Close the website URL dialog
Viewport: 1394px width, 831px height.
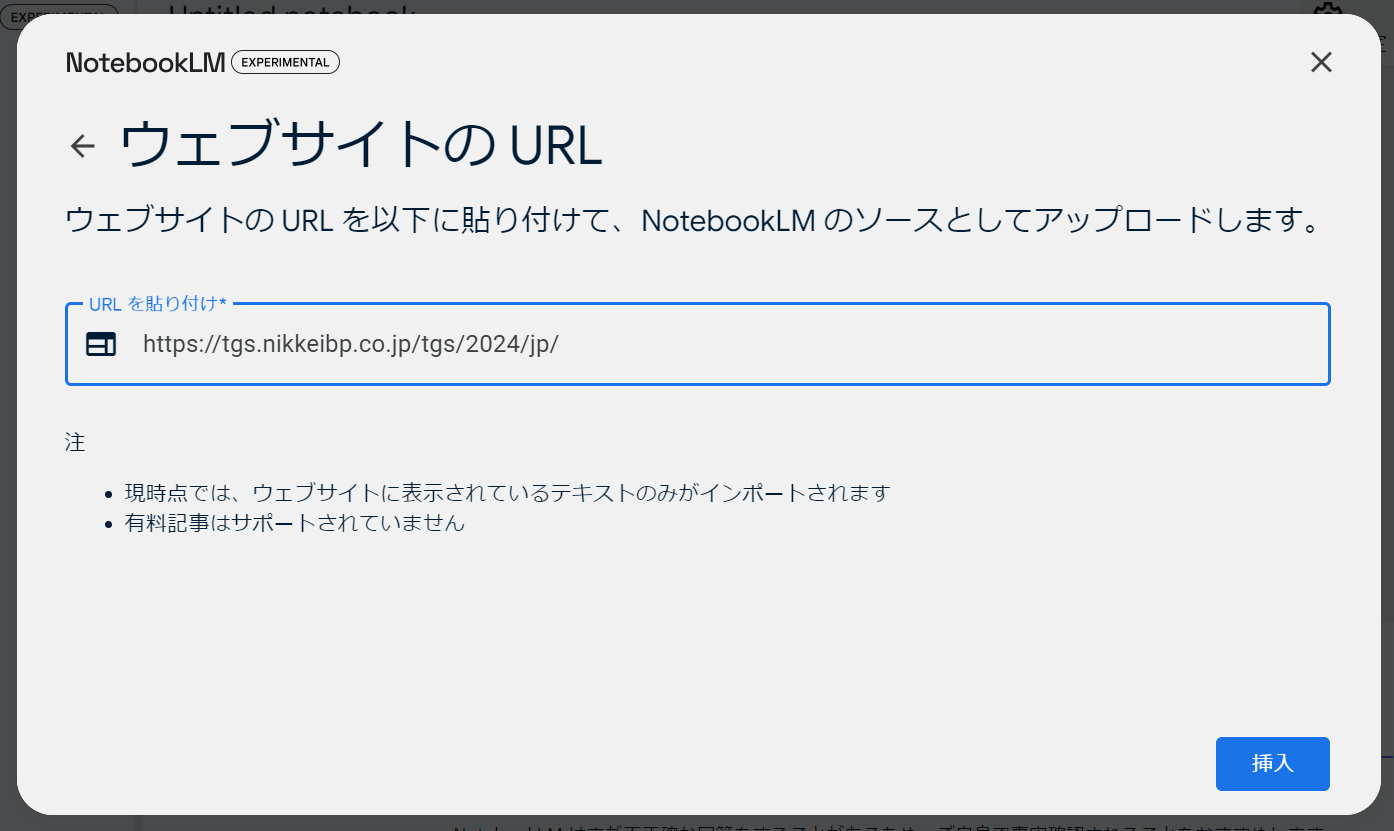(x=1321, y=62)
